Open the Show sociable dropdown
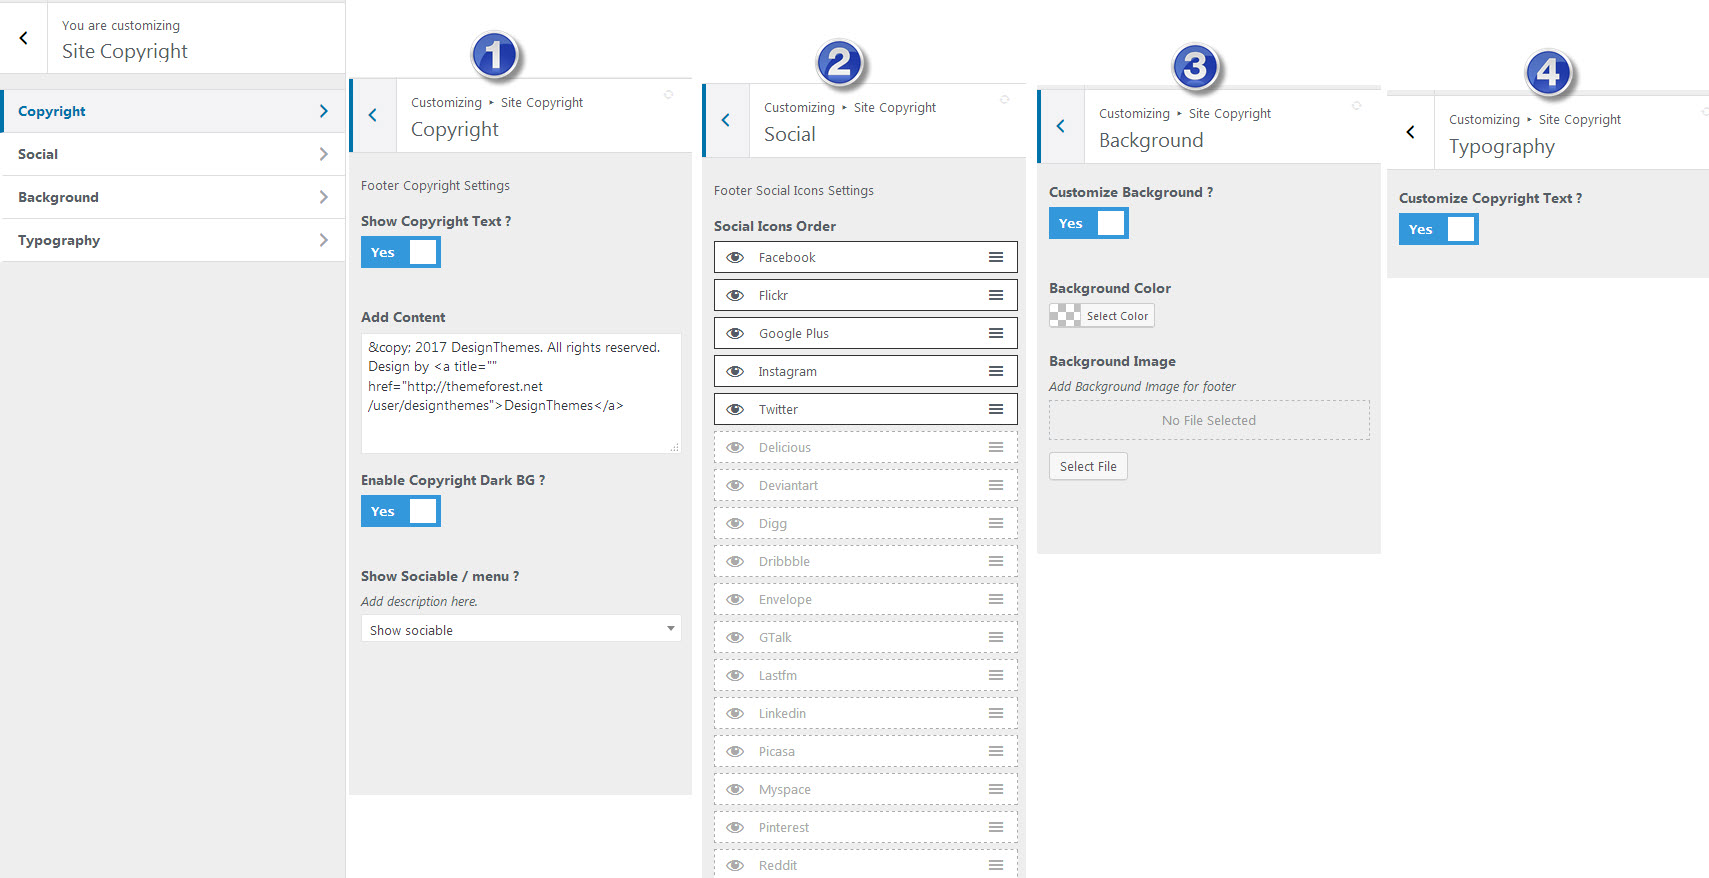The width and height of the screenshot is (1709, 878). coord(520,629)
